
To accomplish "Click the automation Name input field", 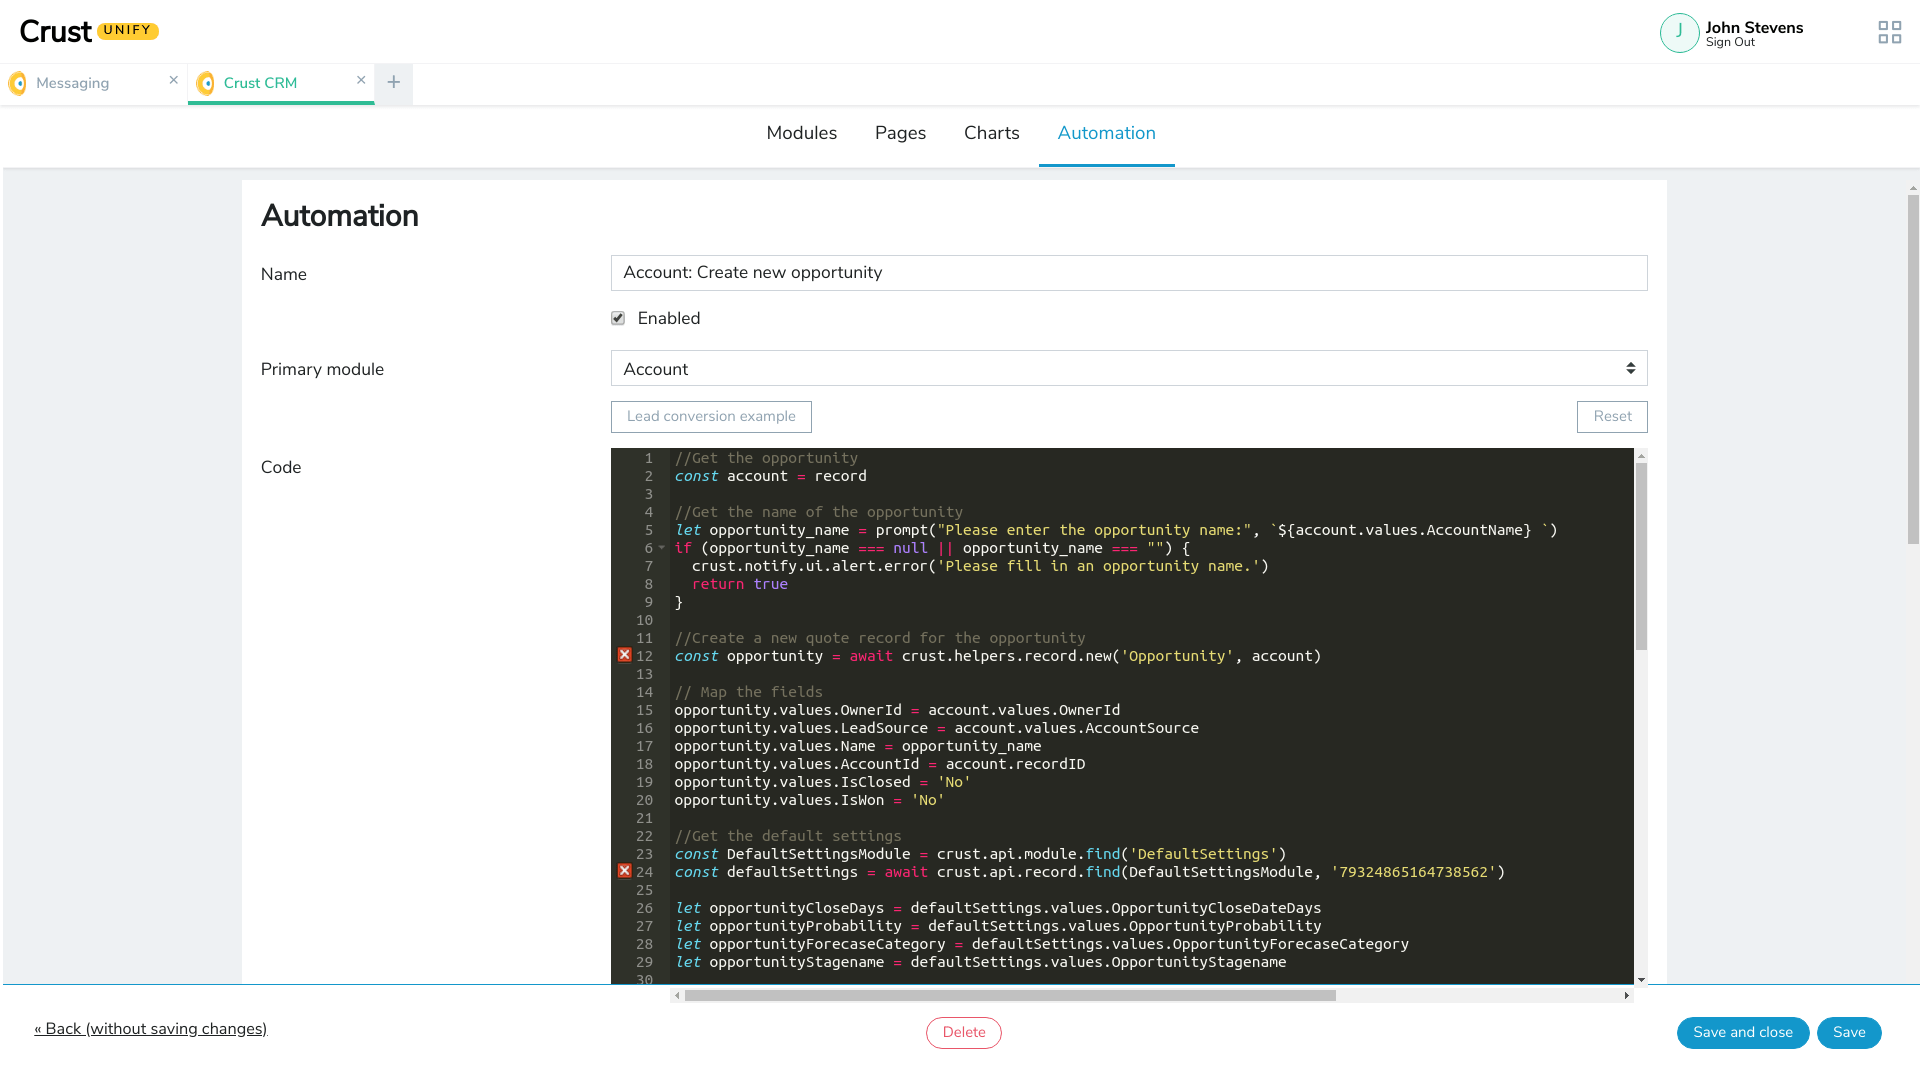I will tap(1129, 273).
